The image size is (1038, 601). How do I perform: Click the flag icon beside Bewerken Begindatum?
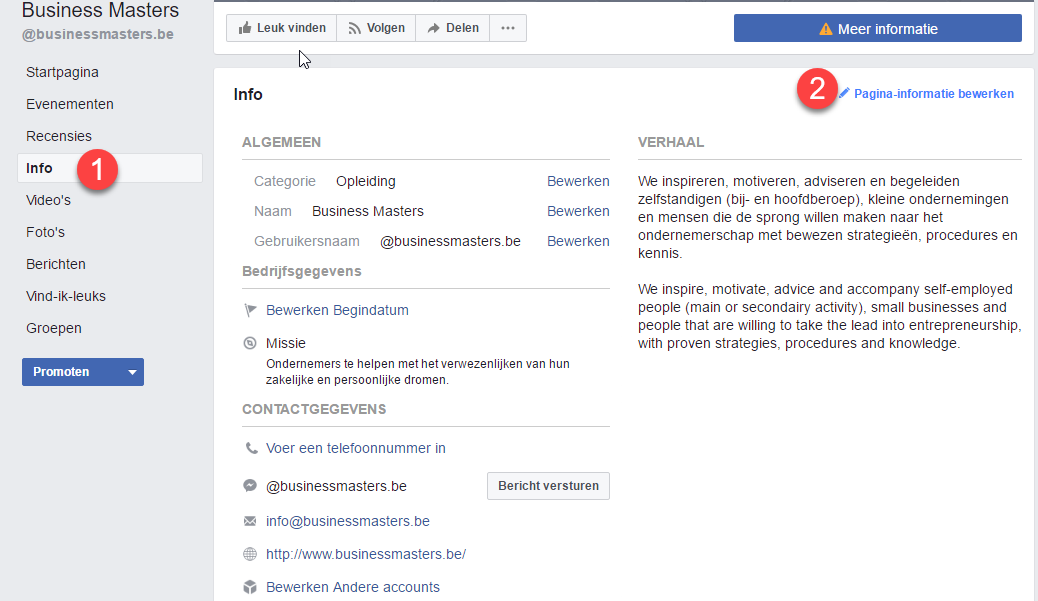pyautogui.click(x=250, y=310)
